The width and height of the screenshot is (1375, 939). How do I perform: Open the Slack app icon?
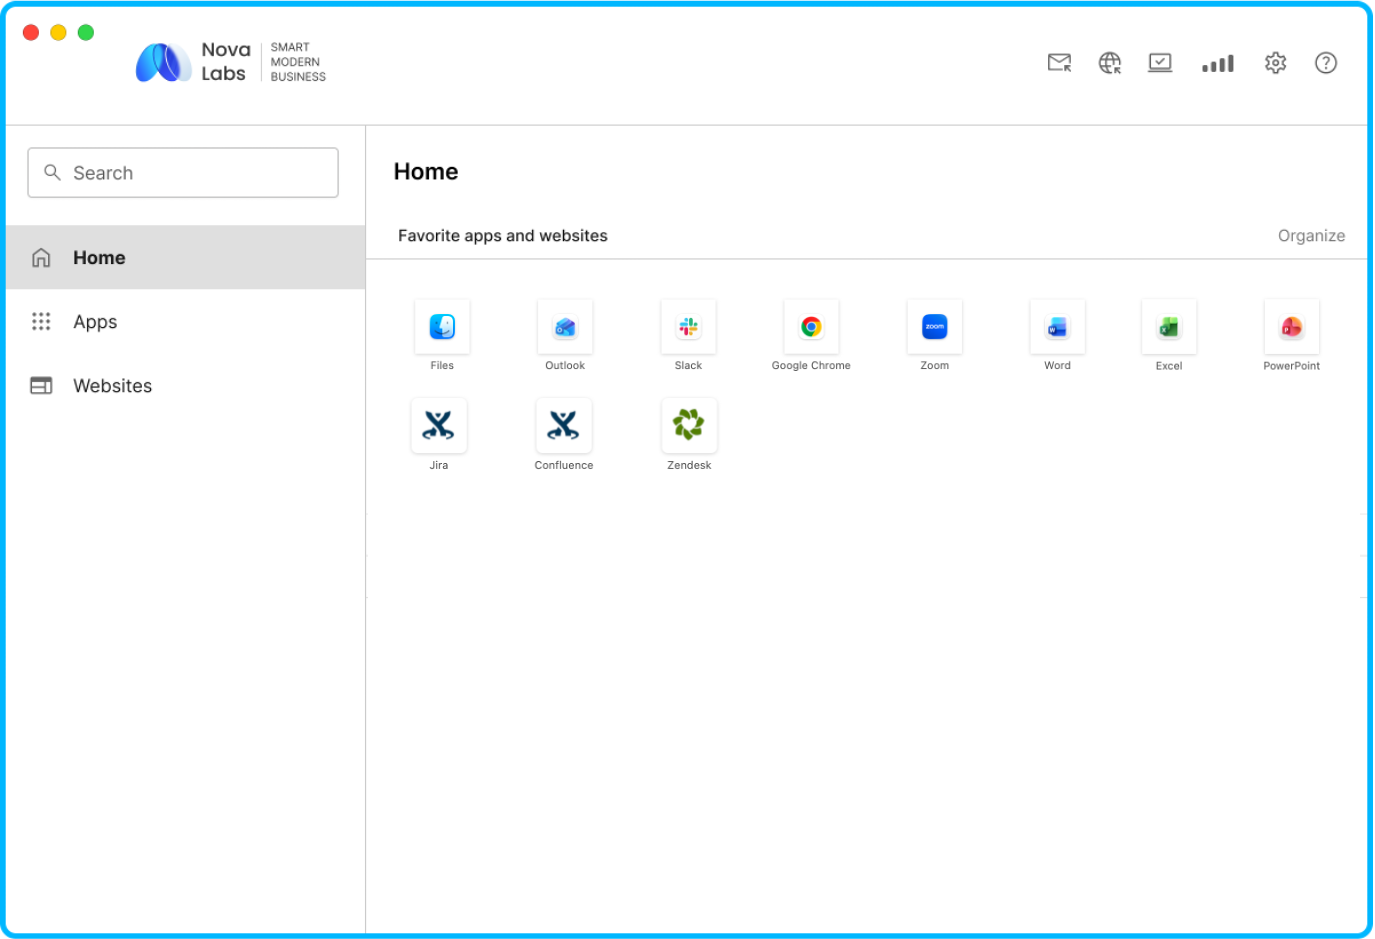(688, 327)
